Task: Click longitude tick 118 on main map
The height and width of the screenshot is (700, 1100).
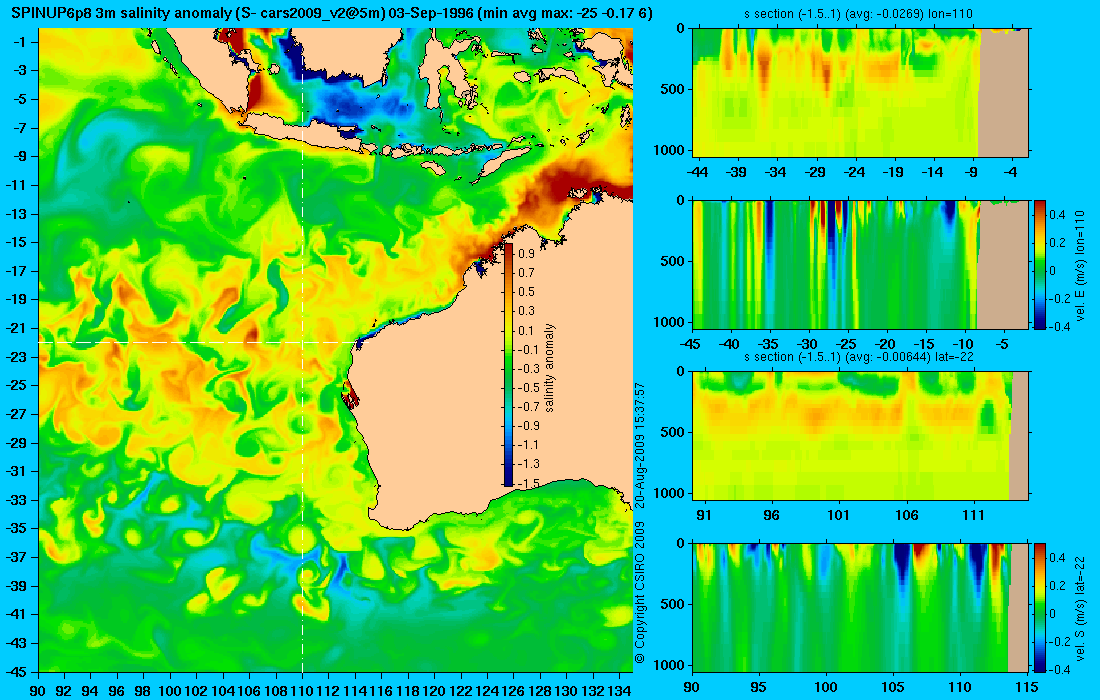Action: pos(408,691)
